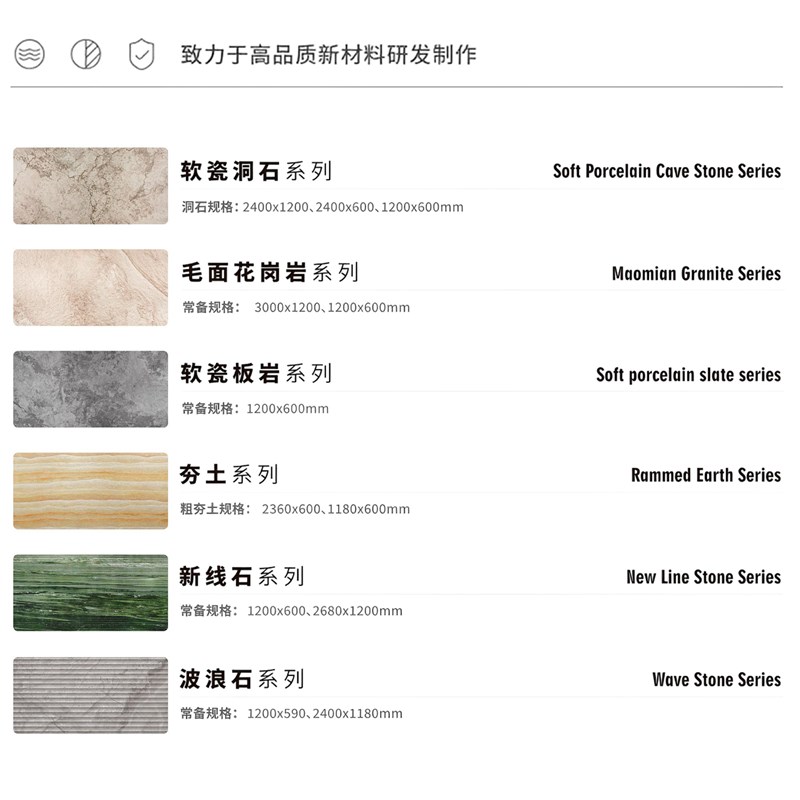Open the 波浪石系列 heading
Screen dimensions: 800x800
(242, 679)
